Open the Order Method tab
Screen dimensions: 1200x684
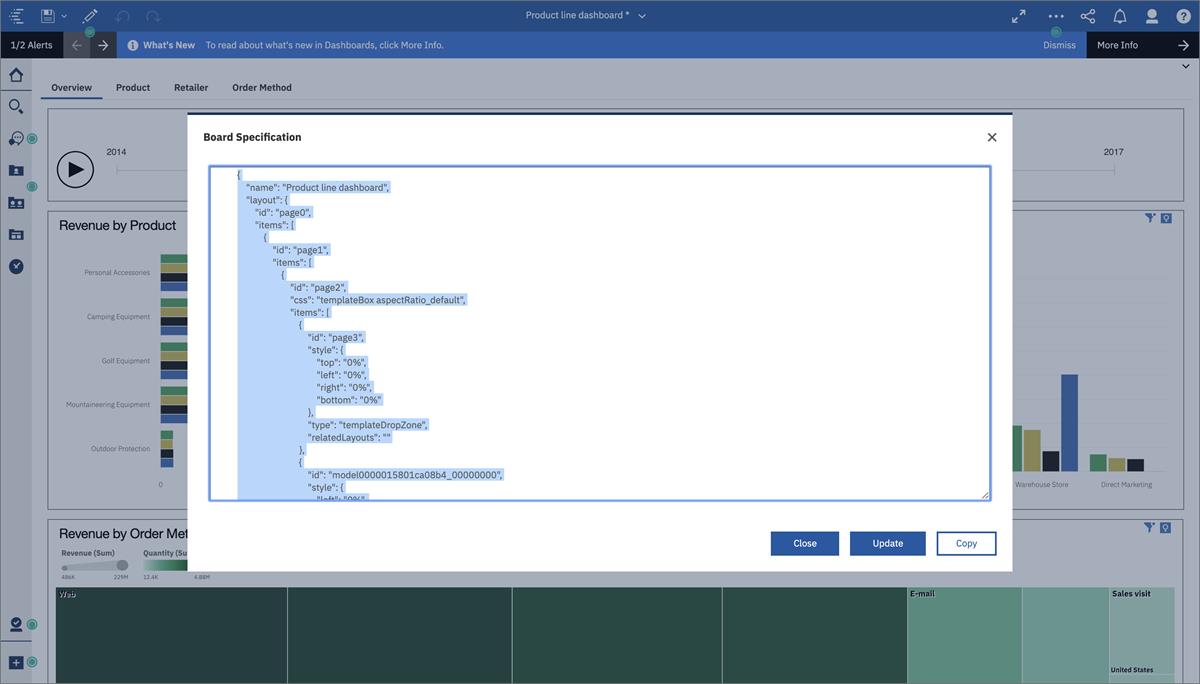262,87
